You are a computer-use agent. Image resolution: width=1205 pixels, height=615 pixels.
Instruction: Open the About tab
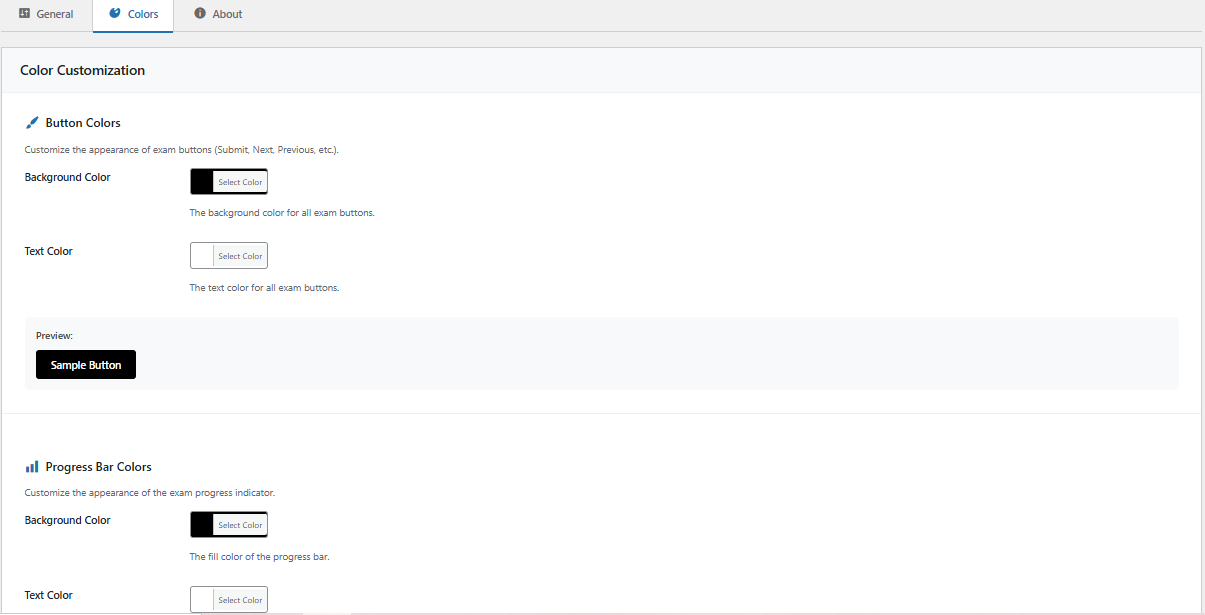[x=227, y=14]
